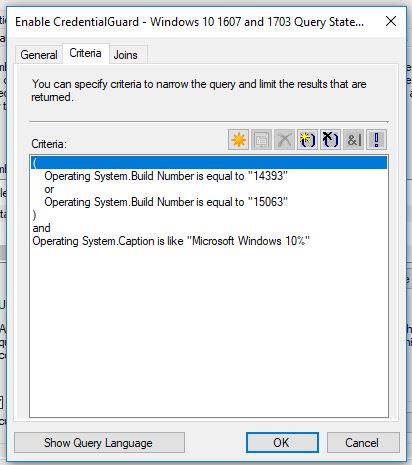Select the Criteria tab
The image size is (412, 465).
[x=85, y=53]
